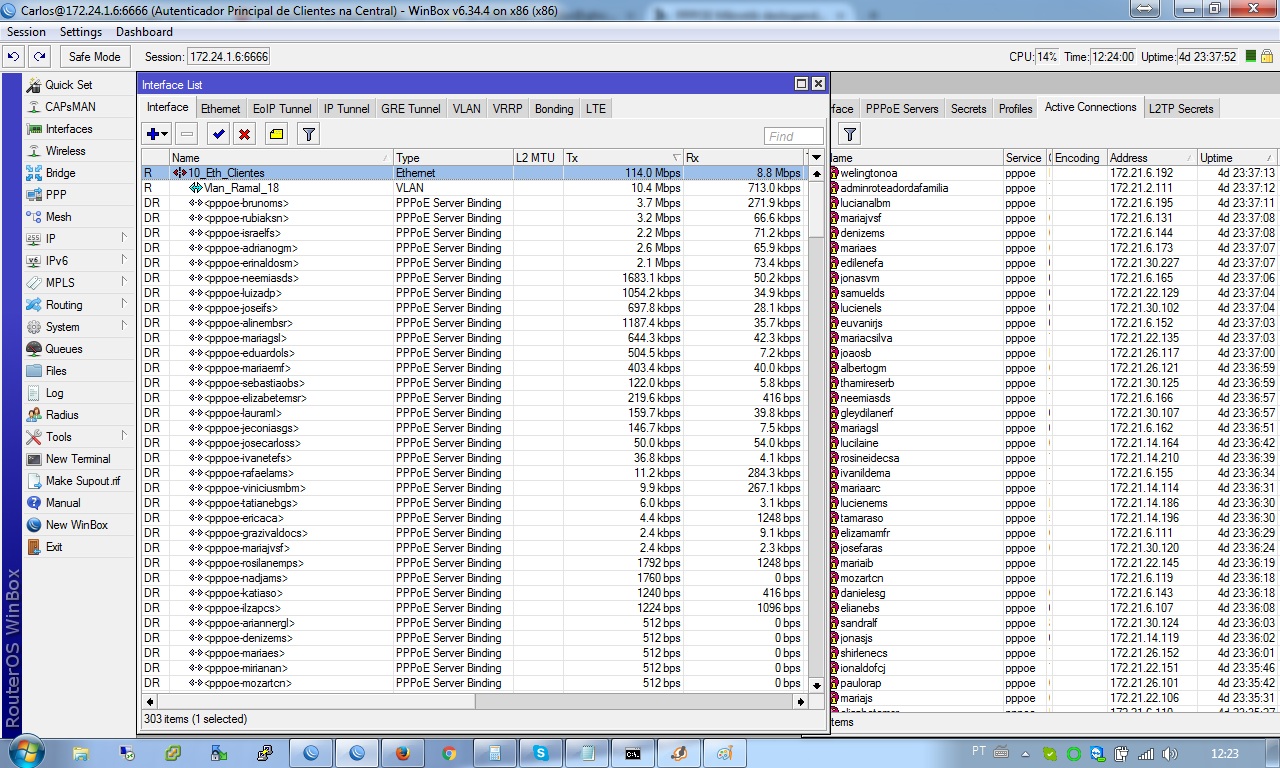The height and width of the screenshot is (768, 1280).
Task: Sort interface list by Tx column header
Action: click(x=622, y=158)
